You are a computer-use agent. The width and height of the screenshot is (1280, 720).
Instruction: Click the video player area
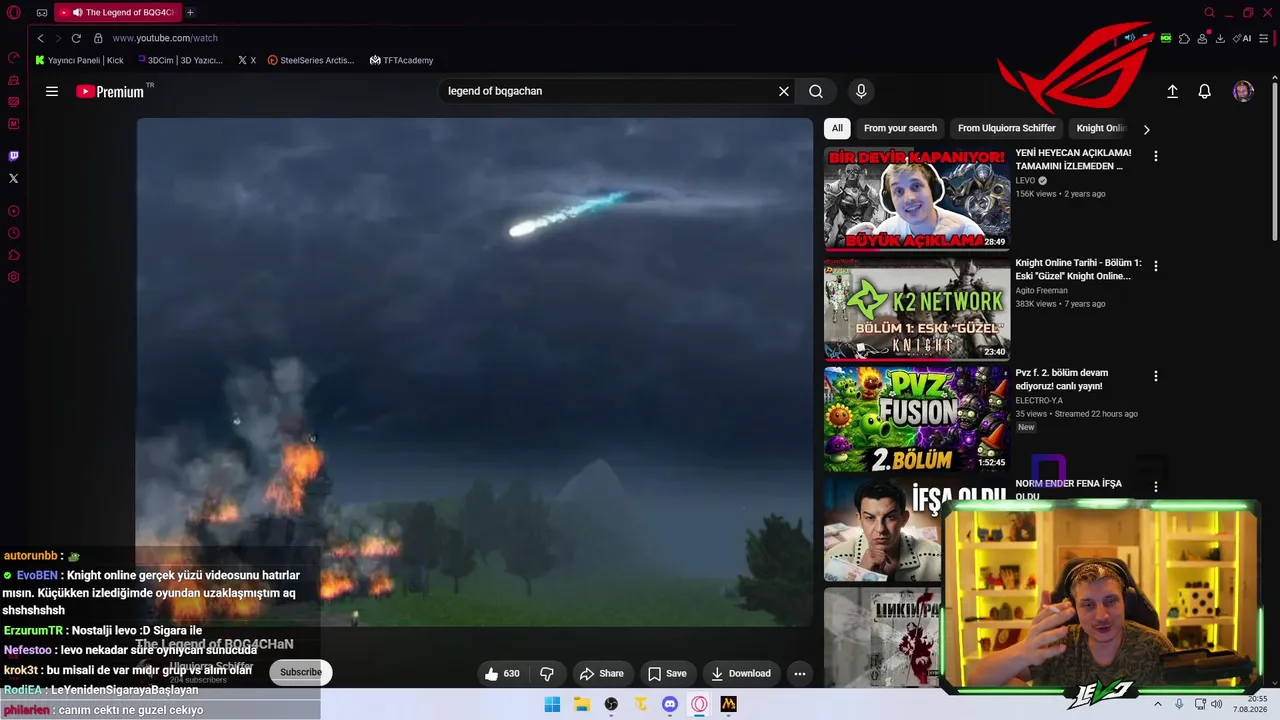[475, 372]
